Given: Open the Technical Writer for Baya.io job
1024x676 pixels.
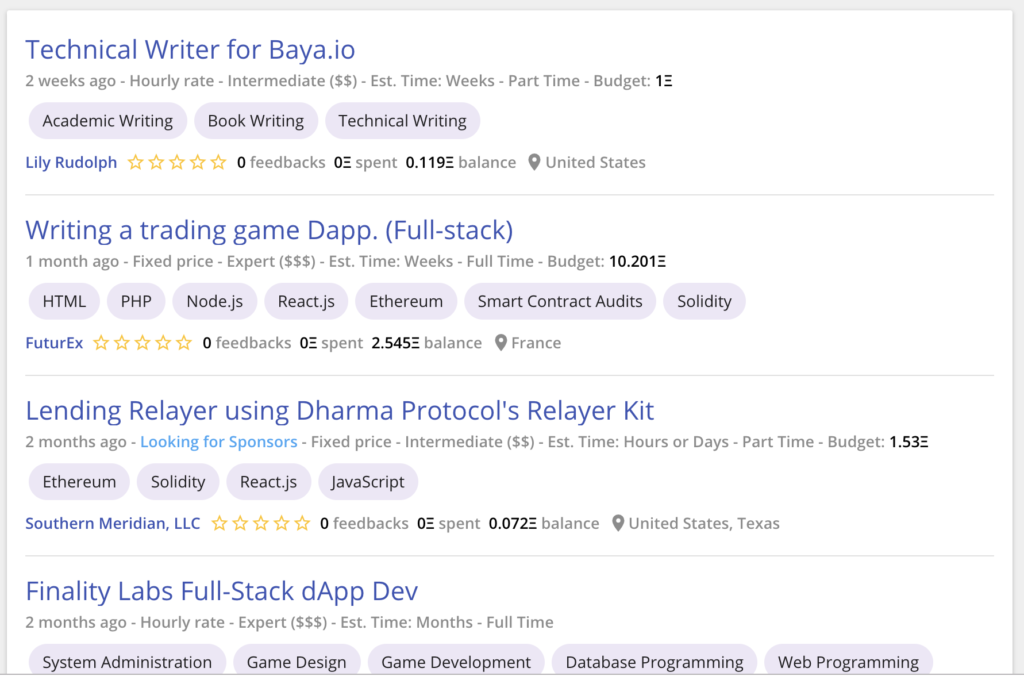Looking at the screenshot, I should 190,50.
